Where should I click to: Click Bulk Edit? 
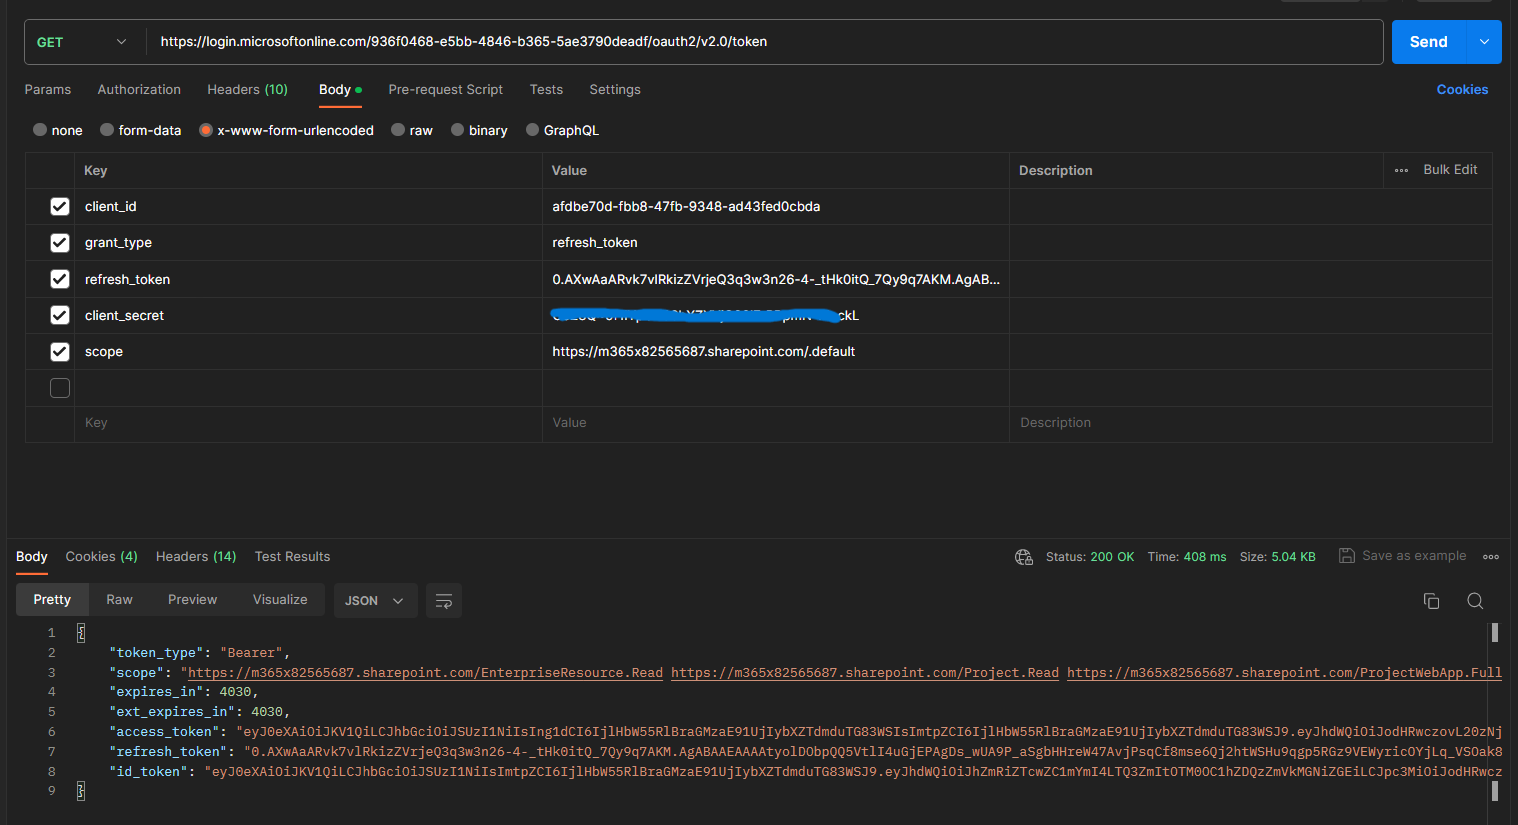pos(1450,170)
